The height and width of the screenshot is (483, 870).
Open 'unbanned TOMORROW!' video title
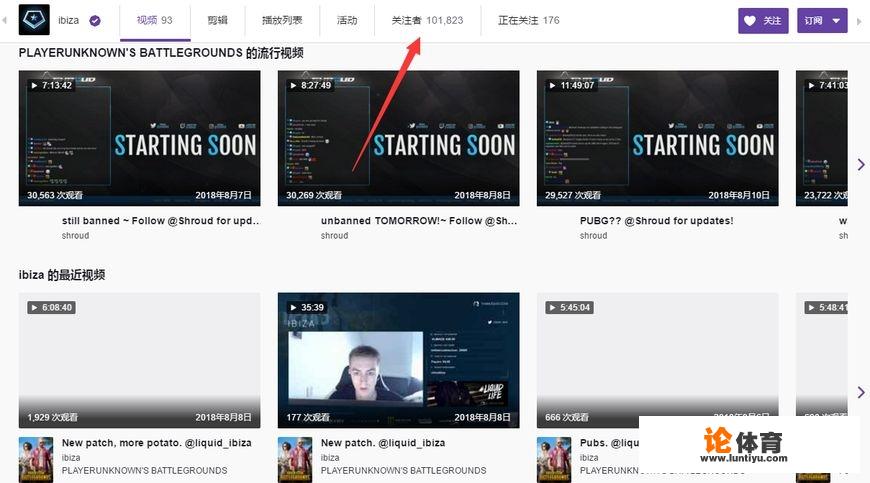419,221
